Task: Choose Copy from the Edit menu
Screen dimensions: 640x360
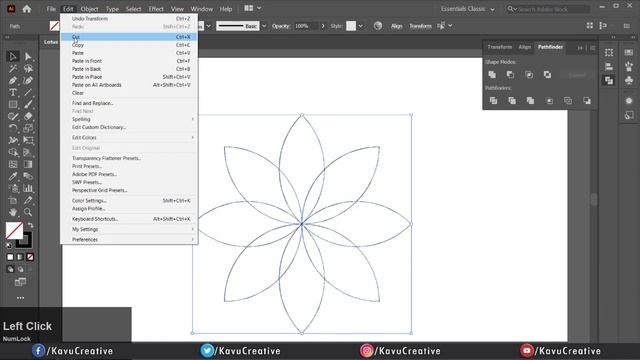Action: point(129,45)
